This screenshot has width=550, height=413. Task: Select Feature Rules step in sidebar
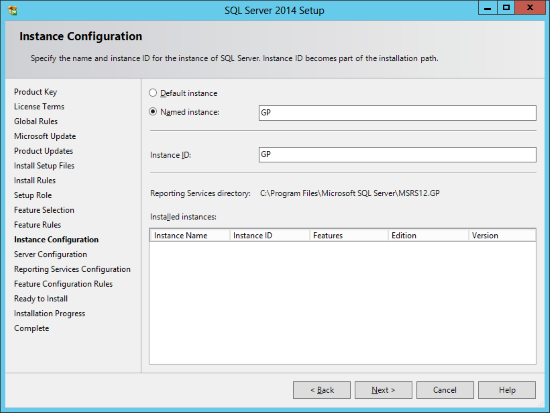click(38, 225)
